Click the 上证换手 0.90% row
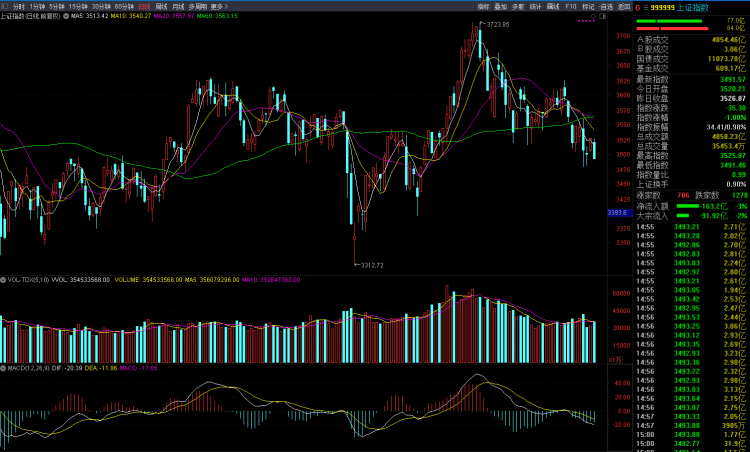 pyautogui.click(x=691, y=185)
